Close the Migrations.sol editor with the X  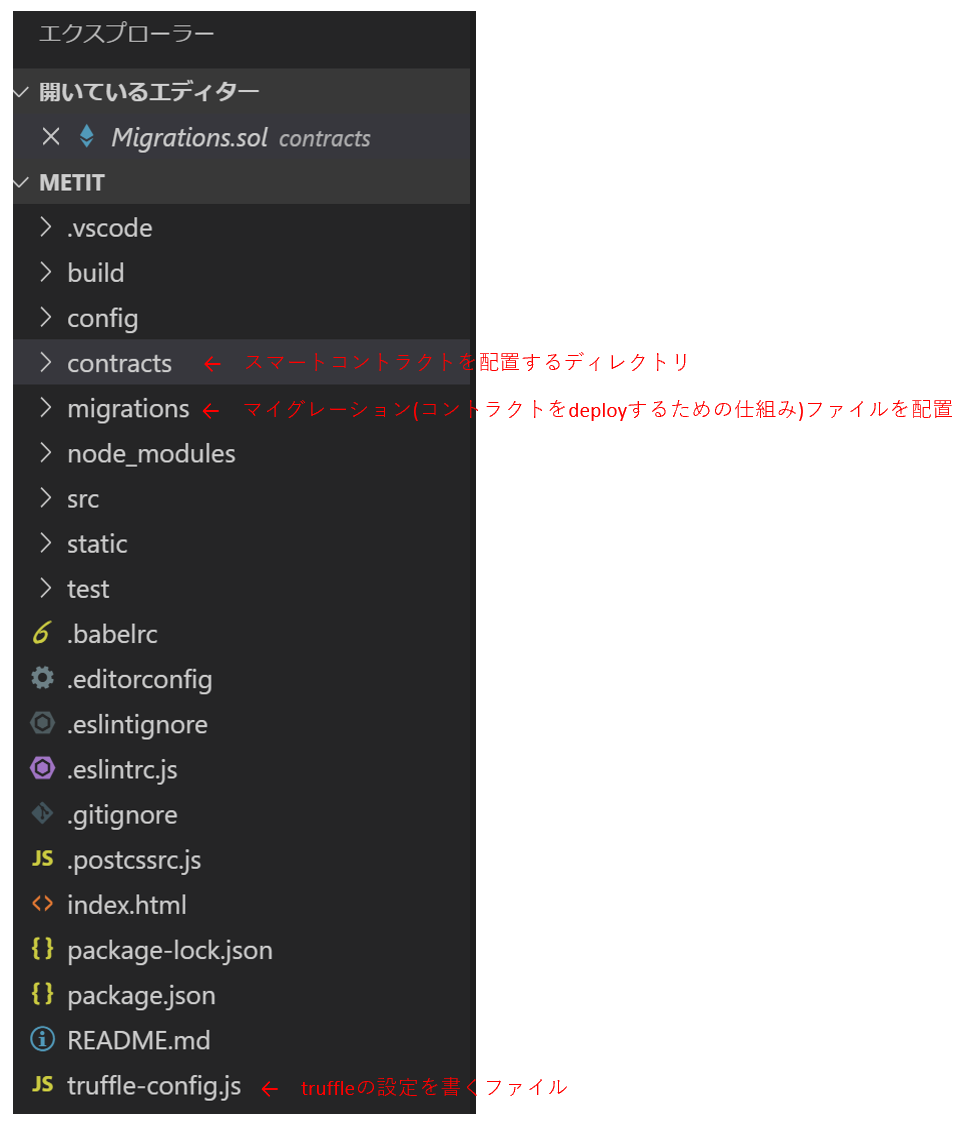click(x=50, y=137)
